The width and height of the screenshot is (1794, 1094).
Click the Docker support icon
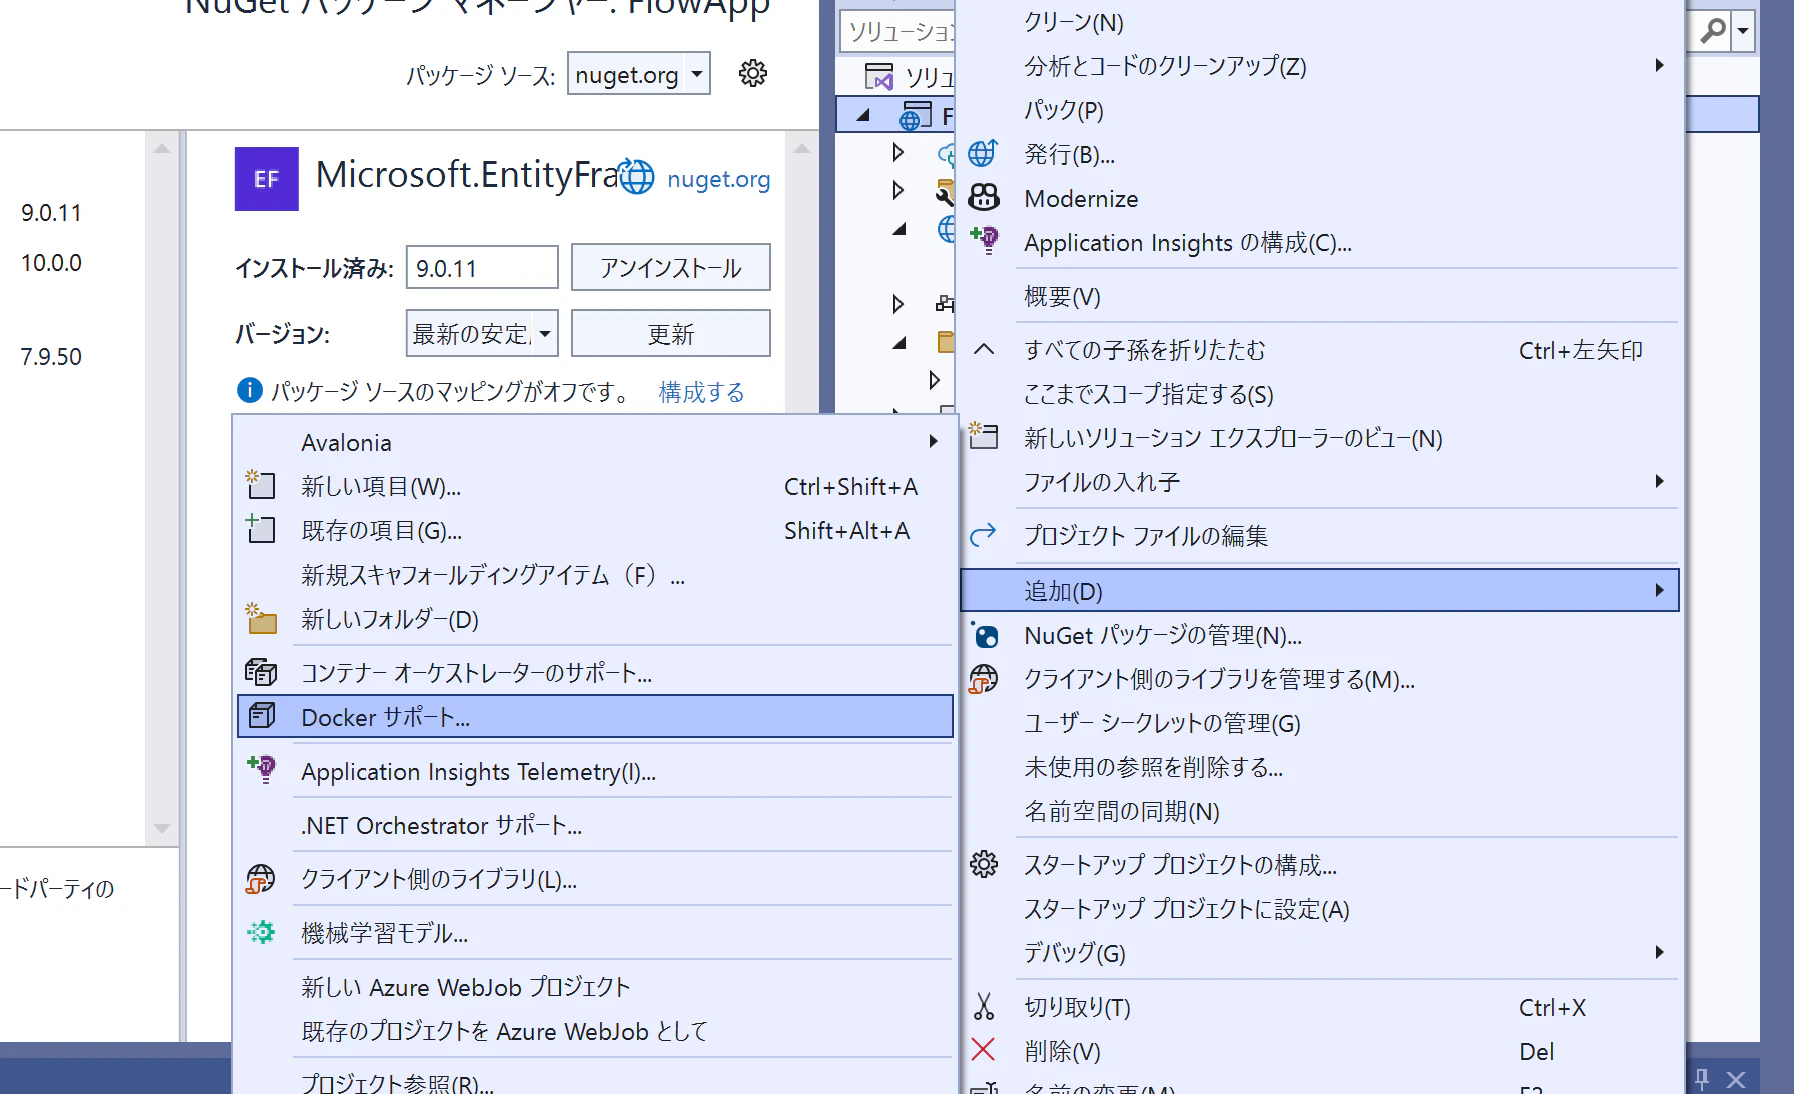point(261,716)
